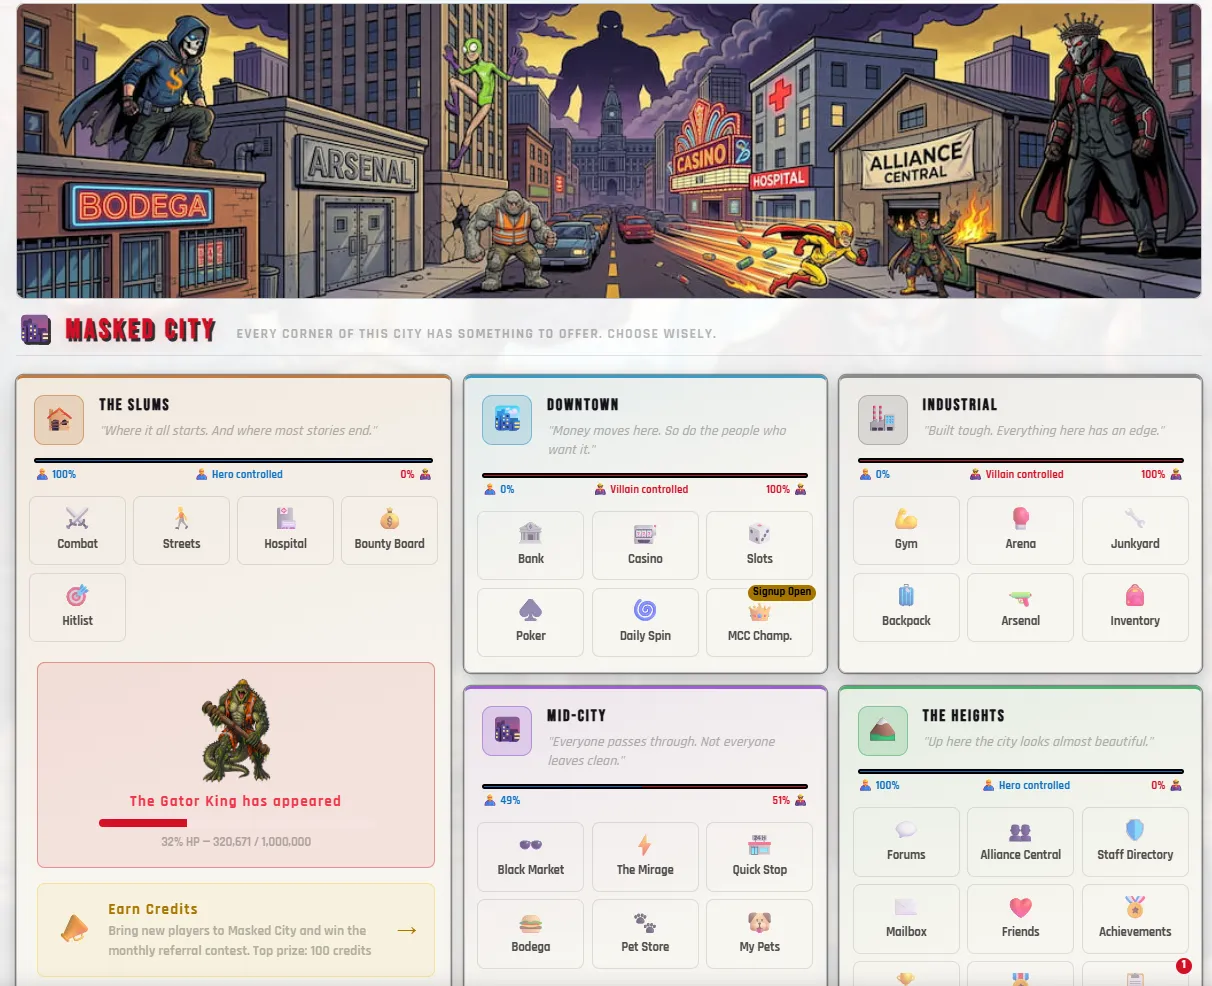This screenshot has height=986, width=1212.
Task: Enter the Casino tile
Action: tap(645, 545)
